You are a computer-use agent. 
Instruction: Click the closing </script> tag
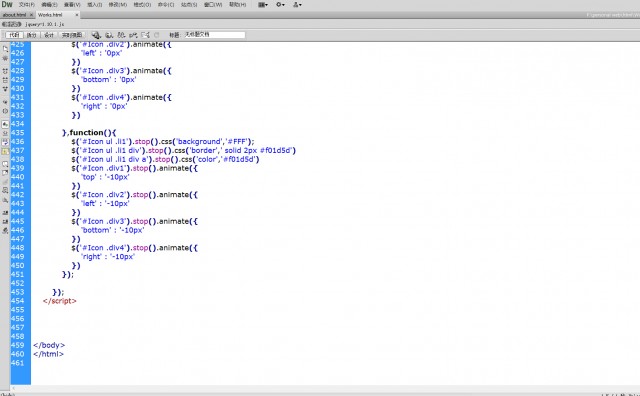60,301
